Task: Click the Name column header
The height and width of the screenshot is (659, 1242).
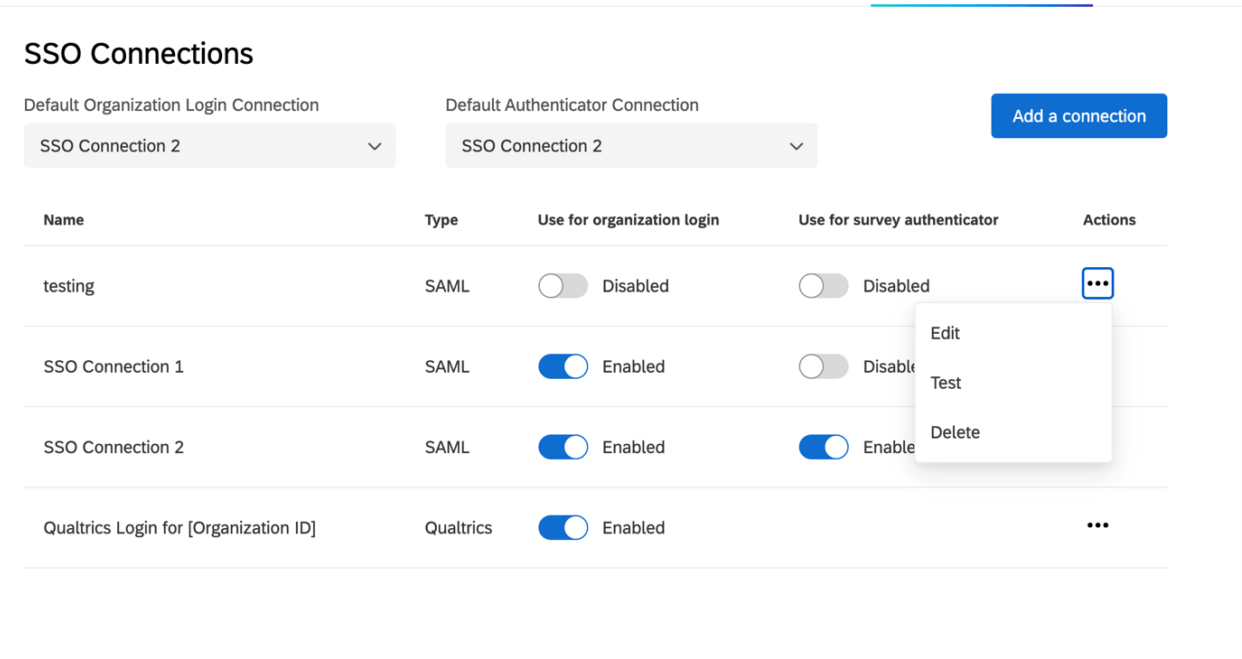Action: point(63,220)
